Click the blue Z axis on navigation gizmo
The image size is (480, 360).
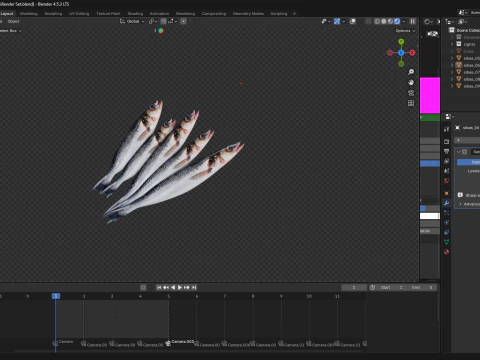click(x=401, y=53)
